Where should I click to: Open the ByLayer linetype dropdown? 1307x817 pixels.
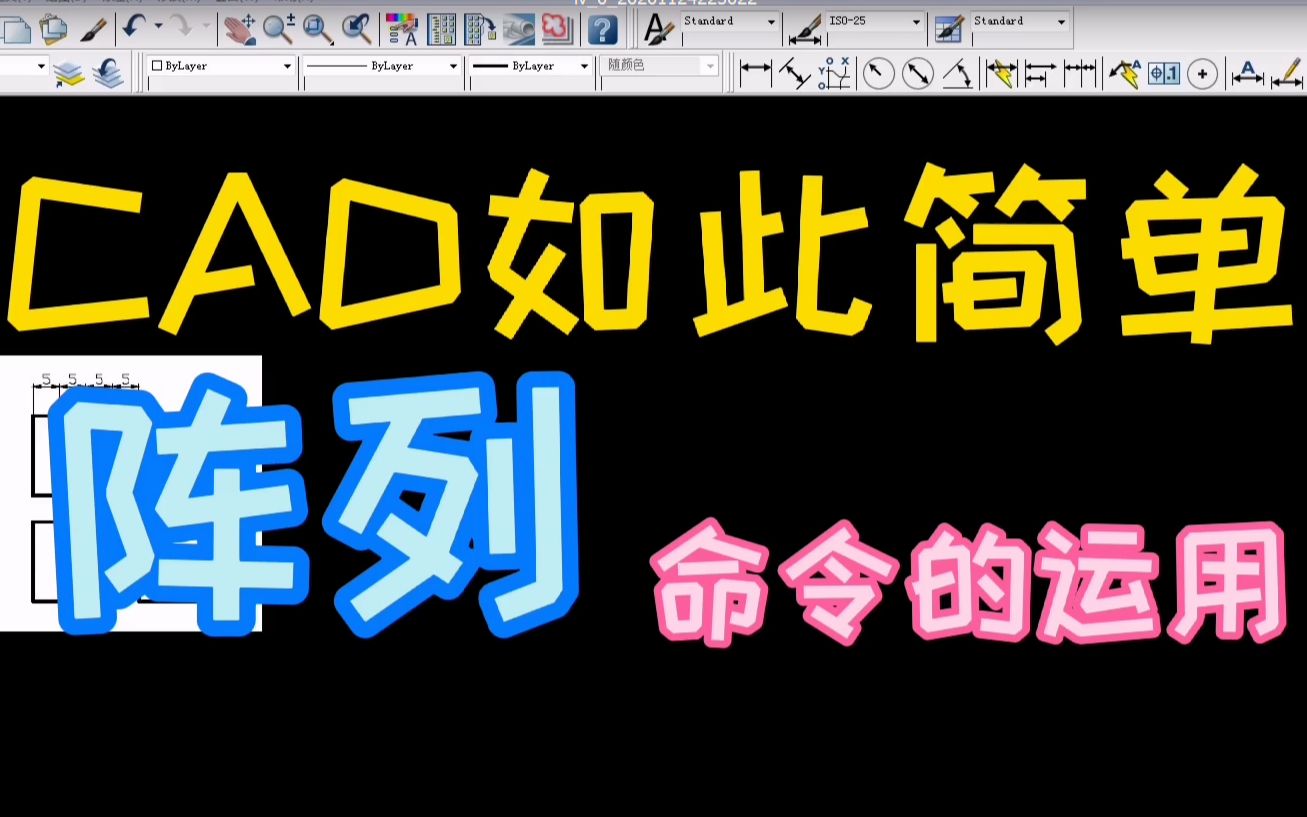(382, 66)
